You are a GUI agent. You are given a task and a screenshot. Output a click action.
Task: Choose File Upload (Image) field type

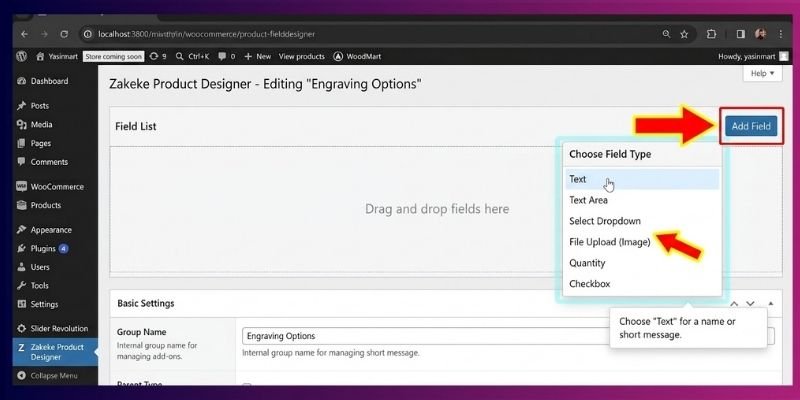[x=642, y=242]
